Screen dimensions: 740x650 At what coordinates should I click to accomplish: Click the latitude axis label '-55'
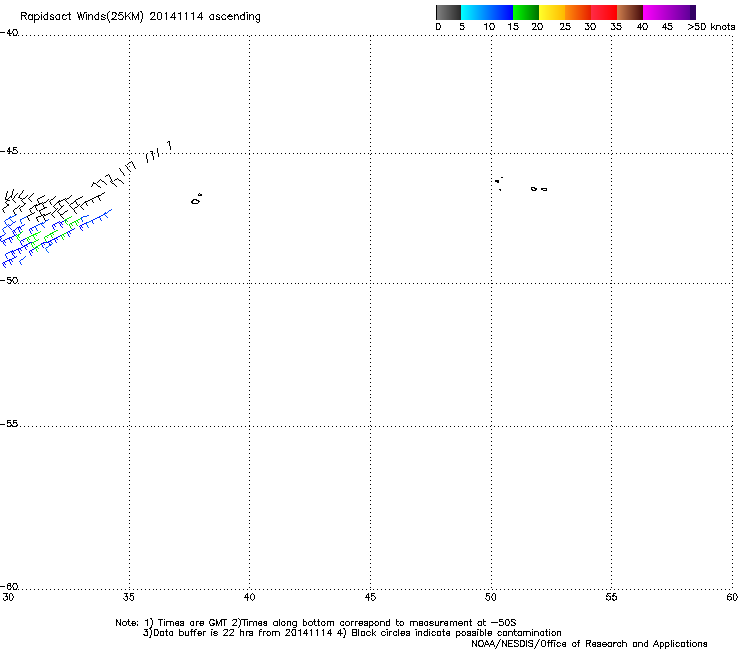9,424
